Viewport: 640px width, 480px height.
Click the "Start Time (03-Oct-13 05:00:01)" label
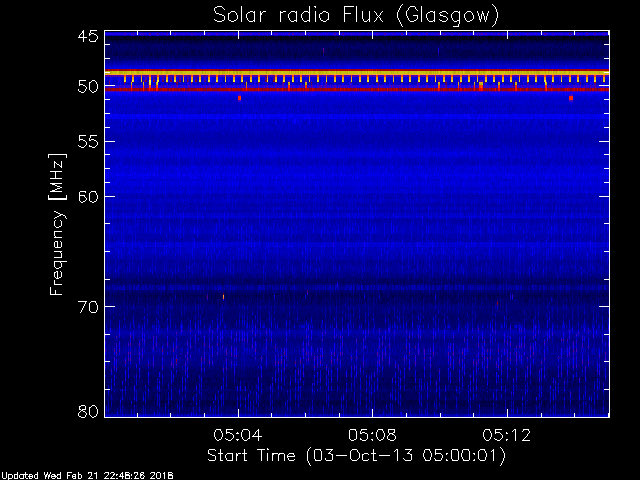[x=356, y=455]
